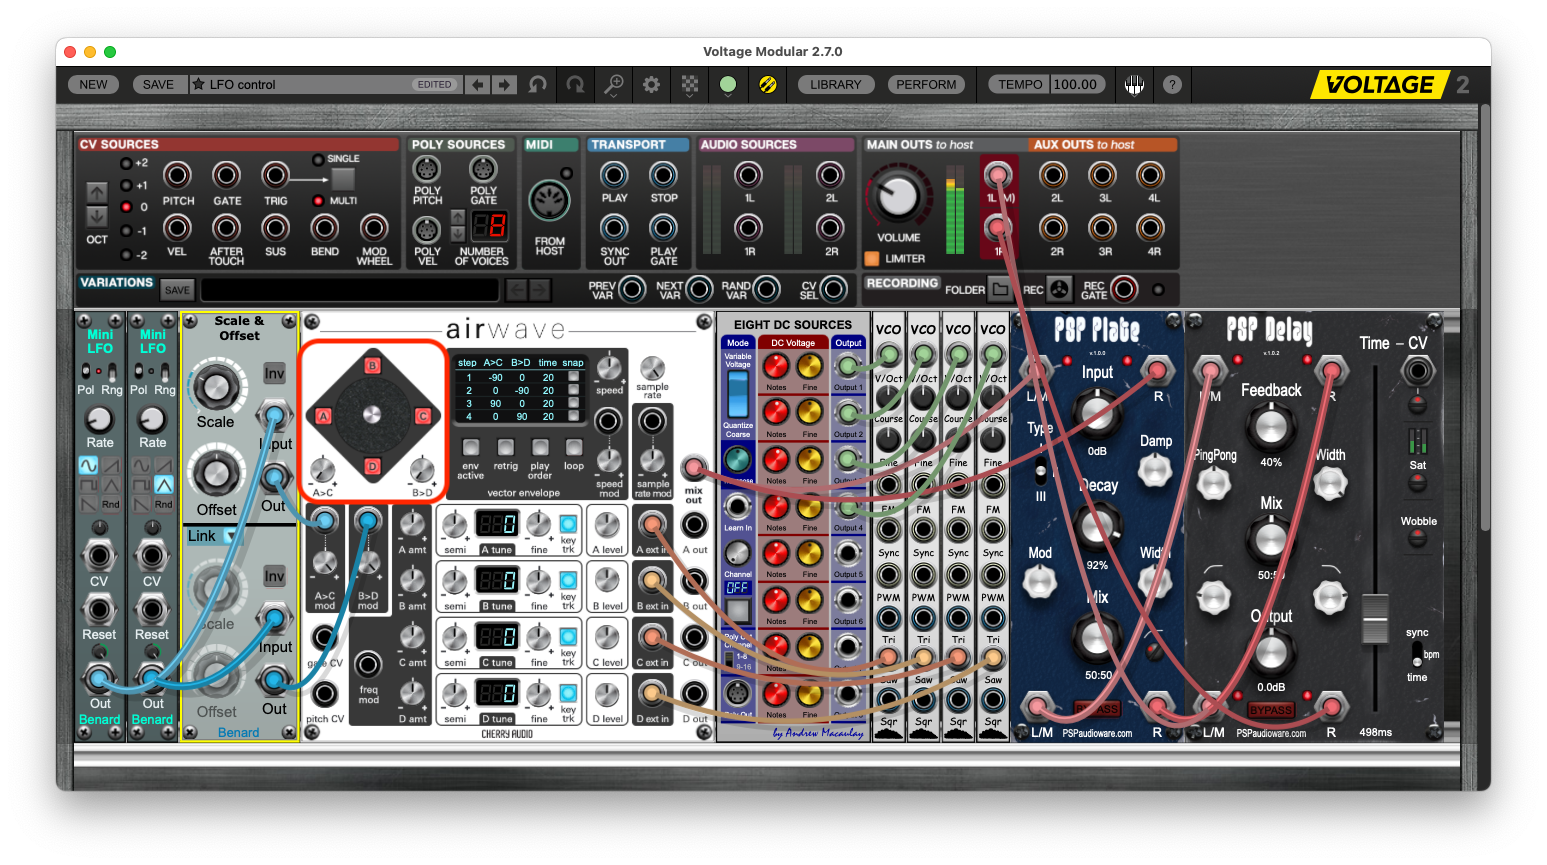Tick the snap checkbox for step 1
1547x865 pixels.
[573, 378]
